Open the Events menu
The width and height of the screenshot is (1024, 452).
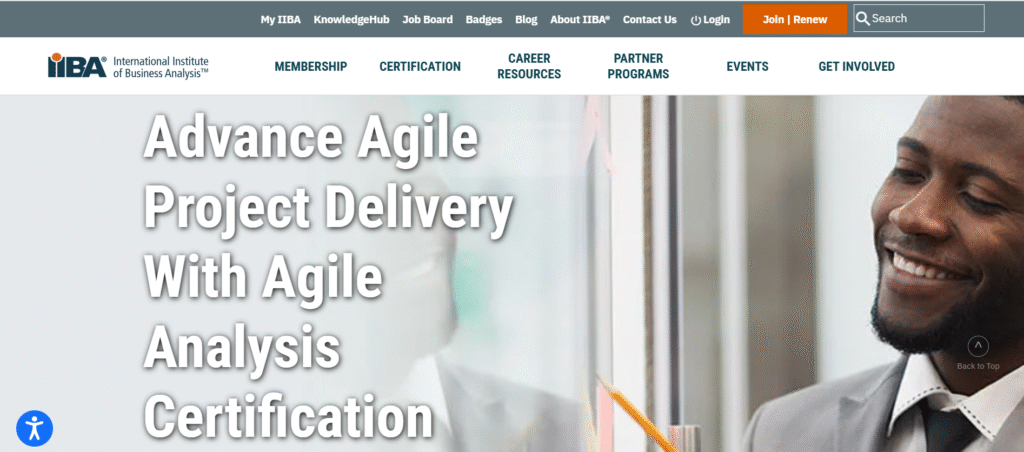pyautogui.click(x=747, y=67)
